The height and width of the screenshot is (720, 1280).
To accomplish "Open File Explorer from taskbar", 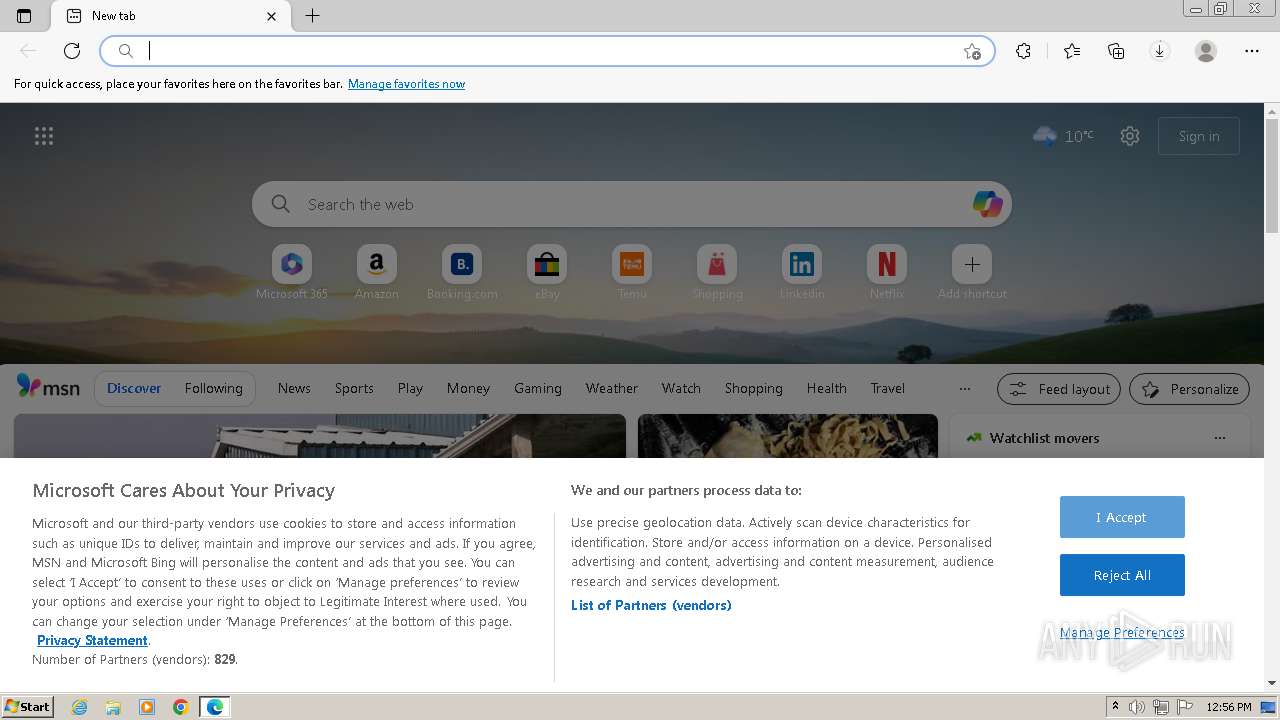I will (x=113, y=707).
